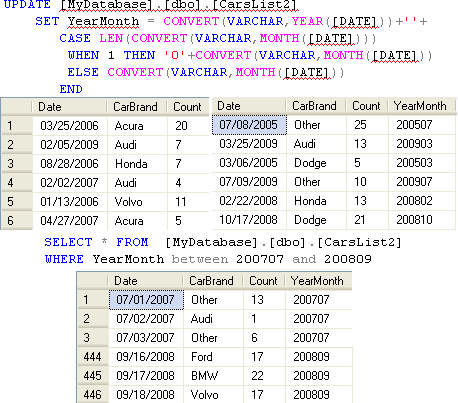The image size is (458, 403).
Task: Select the 07/01/2007 highlighted date cell
Action: click(x=146, y=300)
